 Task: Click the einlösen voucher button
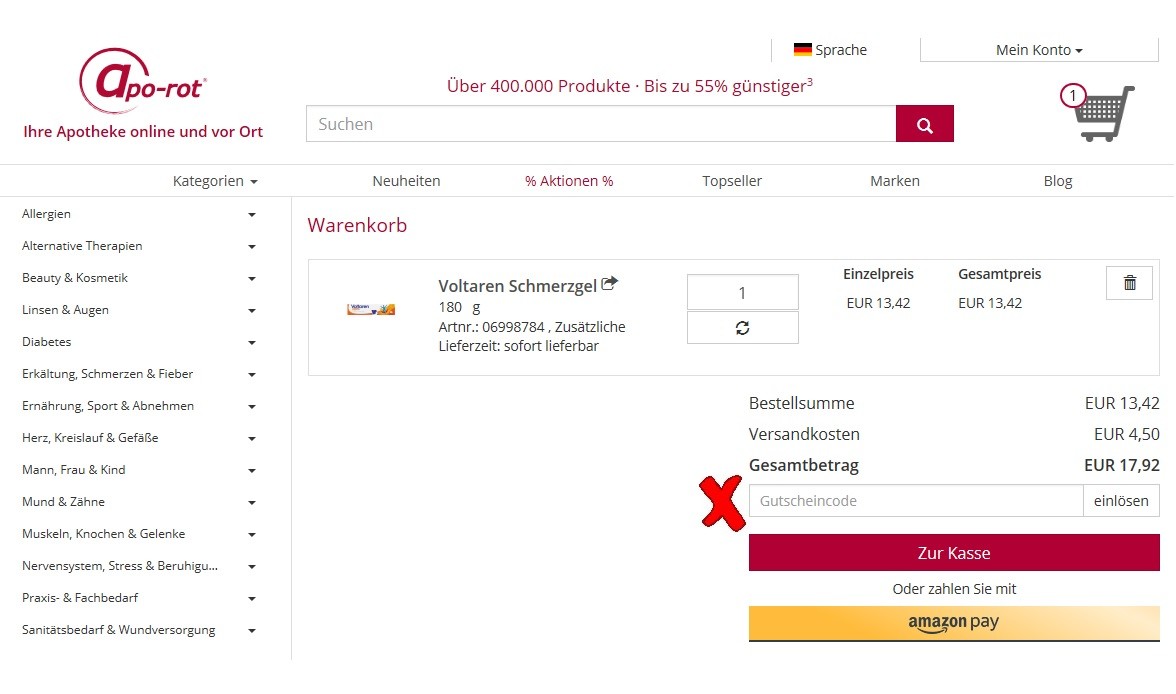click(x=1121, y=501)
